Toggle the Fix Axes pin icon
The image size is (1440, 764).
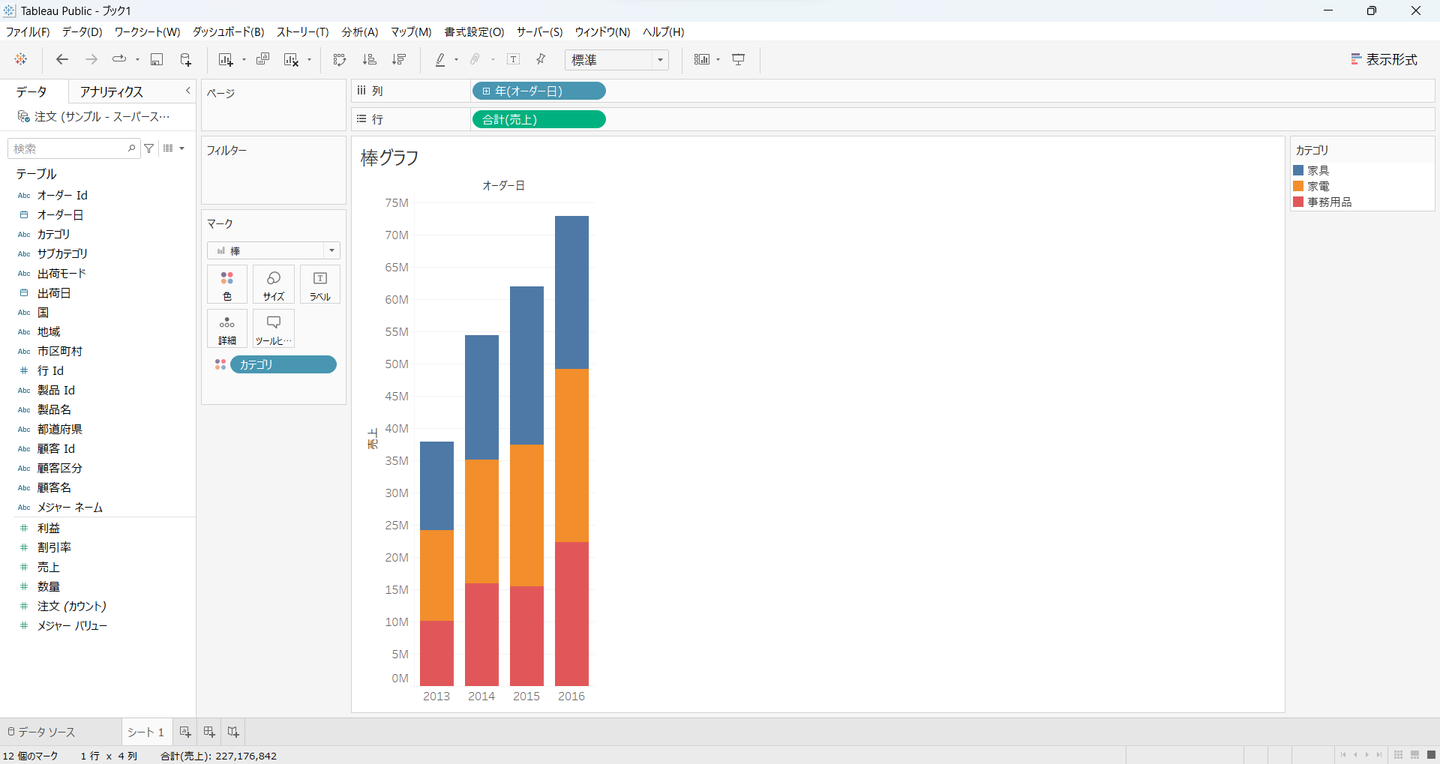541,60
